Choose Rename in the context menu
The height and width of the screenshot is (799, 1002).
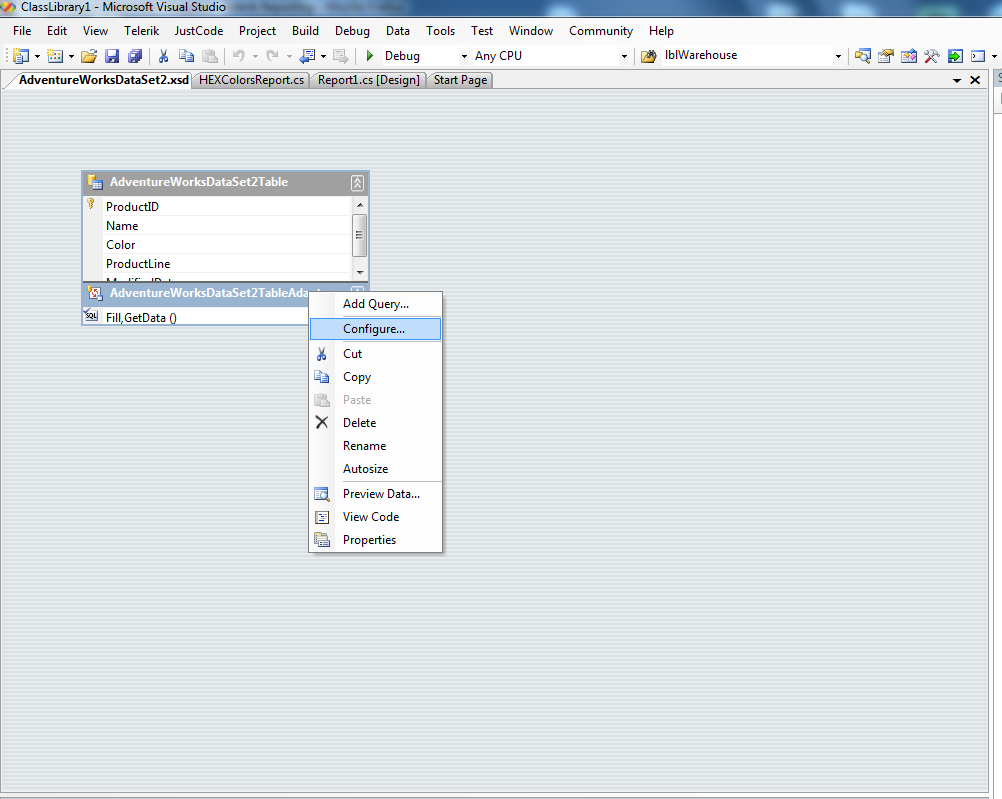376,446
